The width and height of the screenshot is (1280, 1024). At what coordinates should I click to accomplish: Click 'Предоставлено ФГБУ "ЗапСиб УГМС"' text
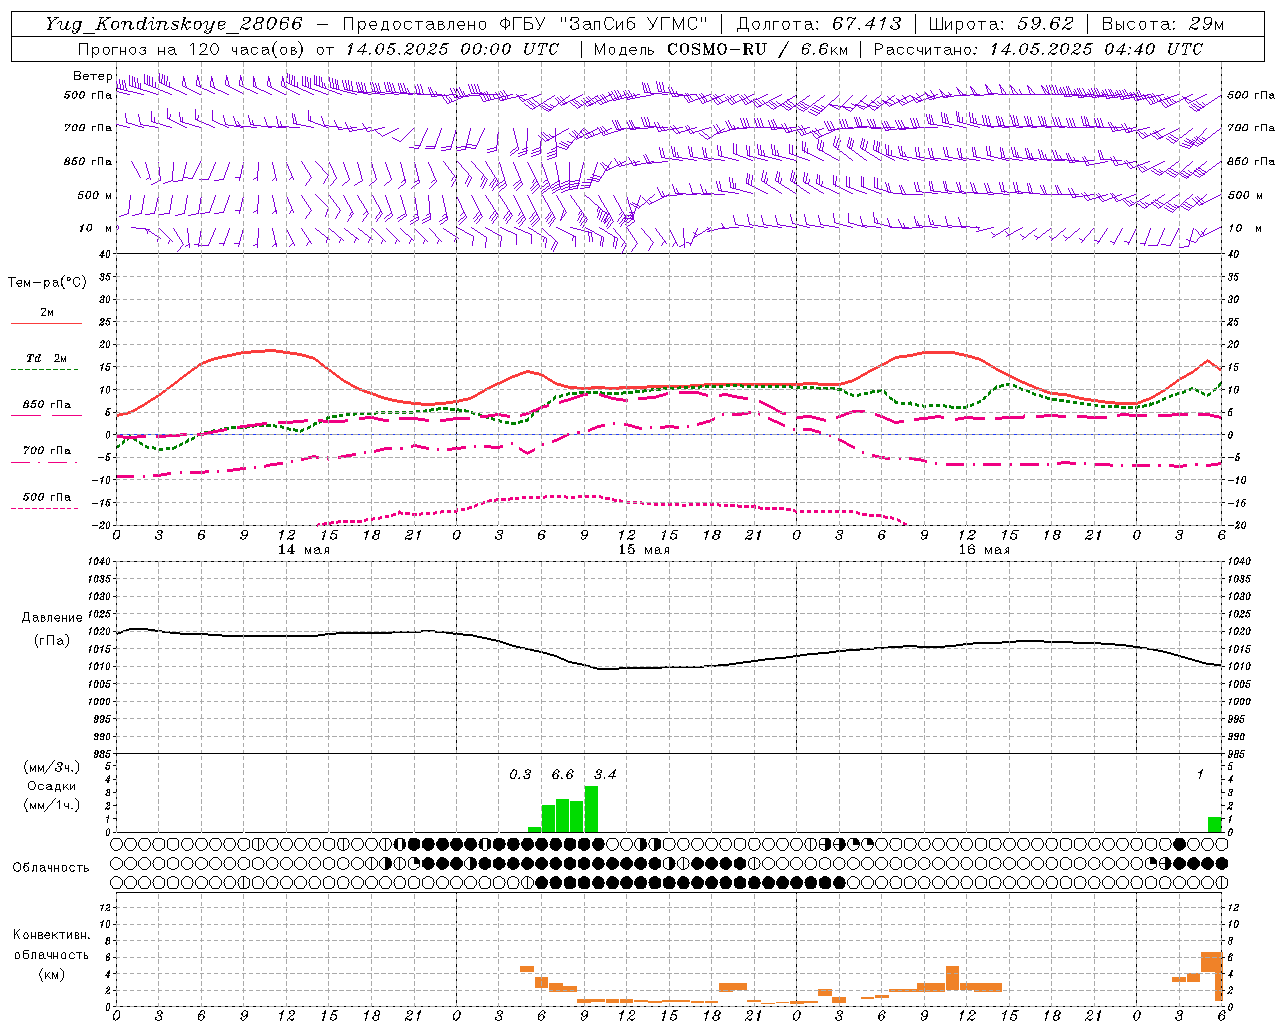coord(526,24)
